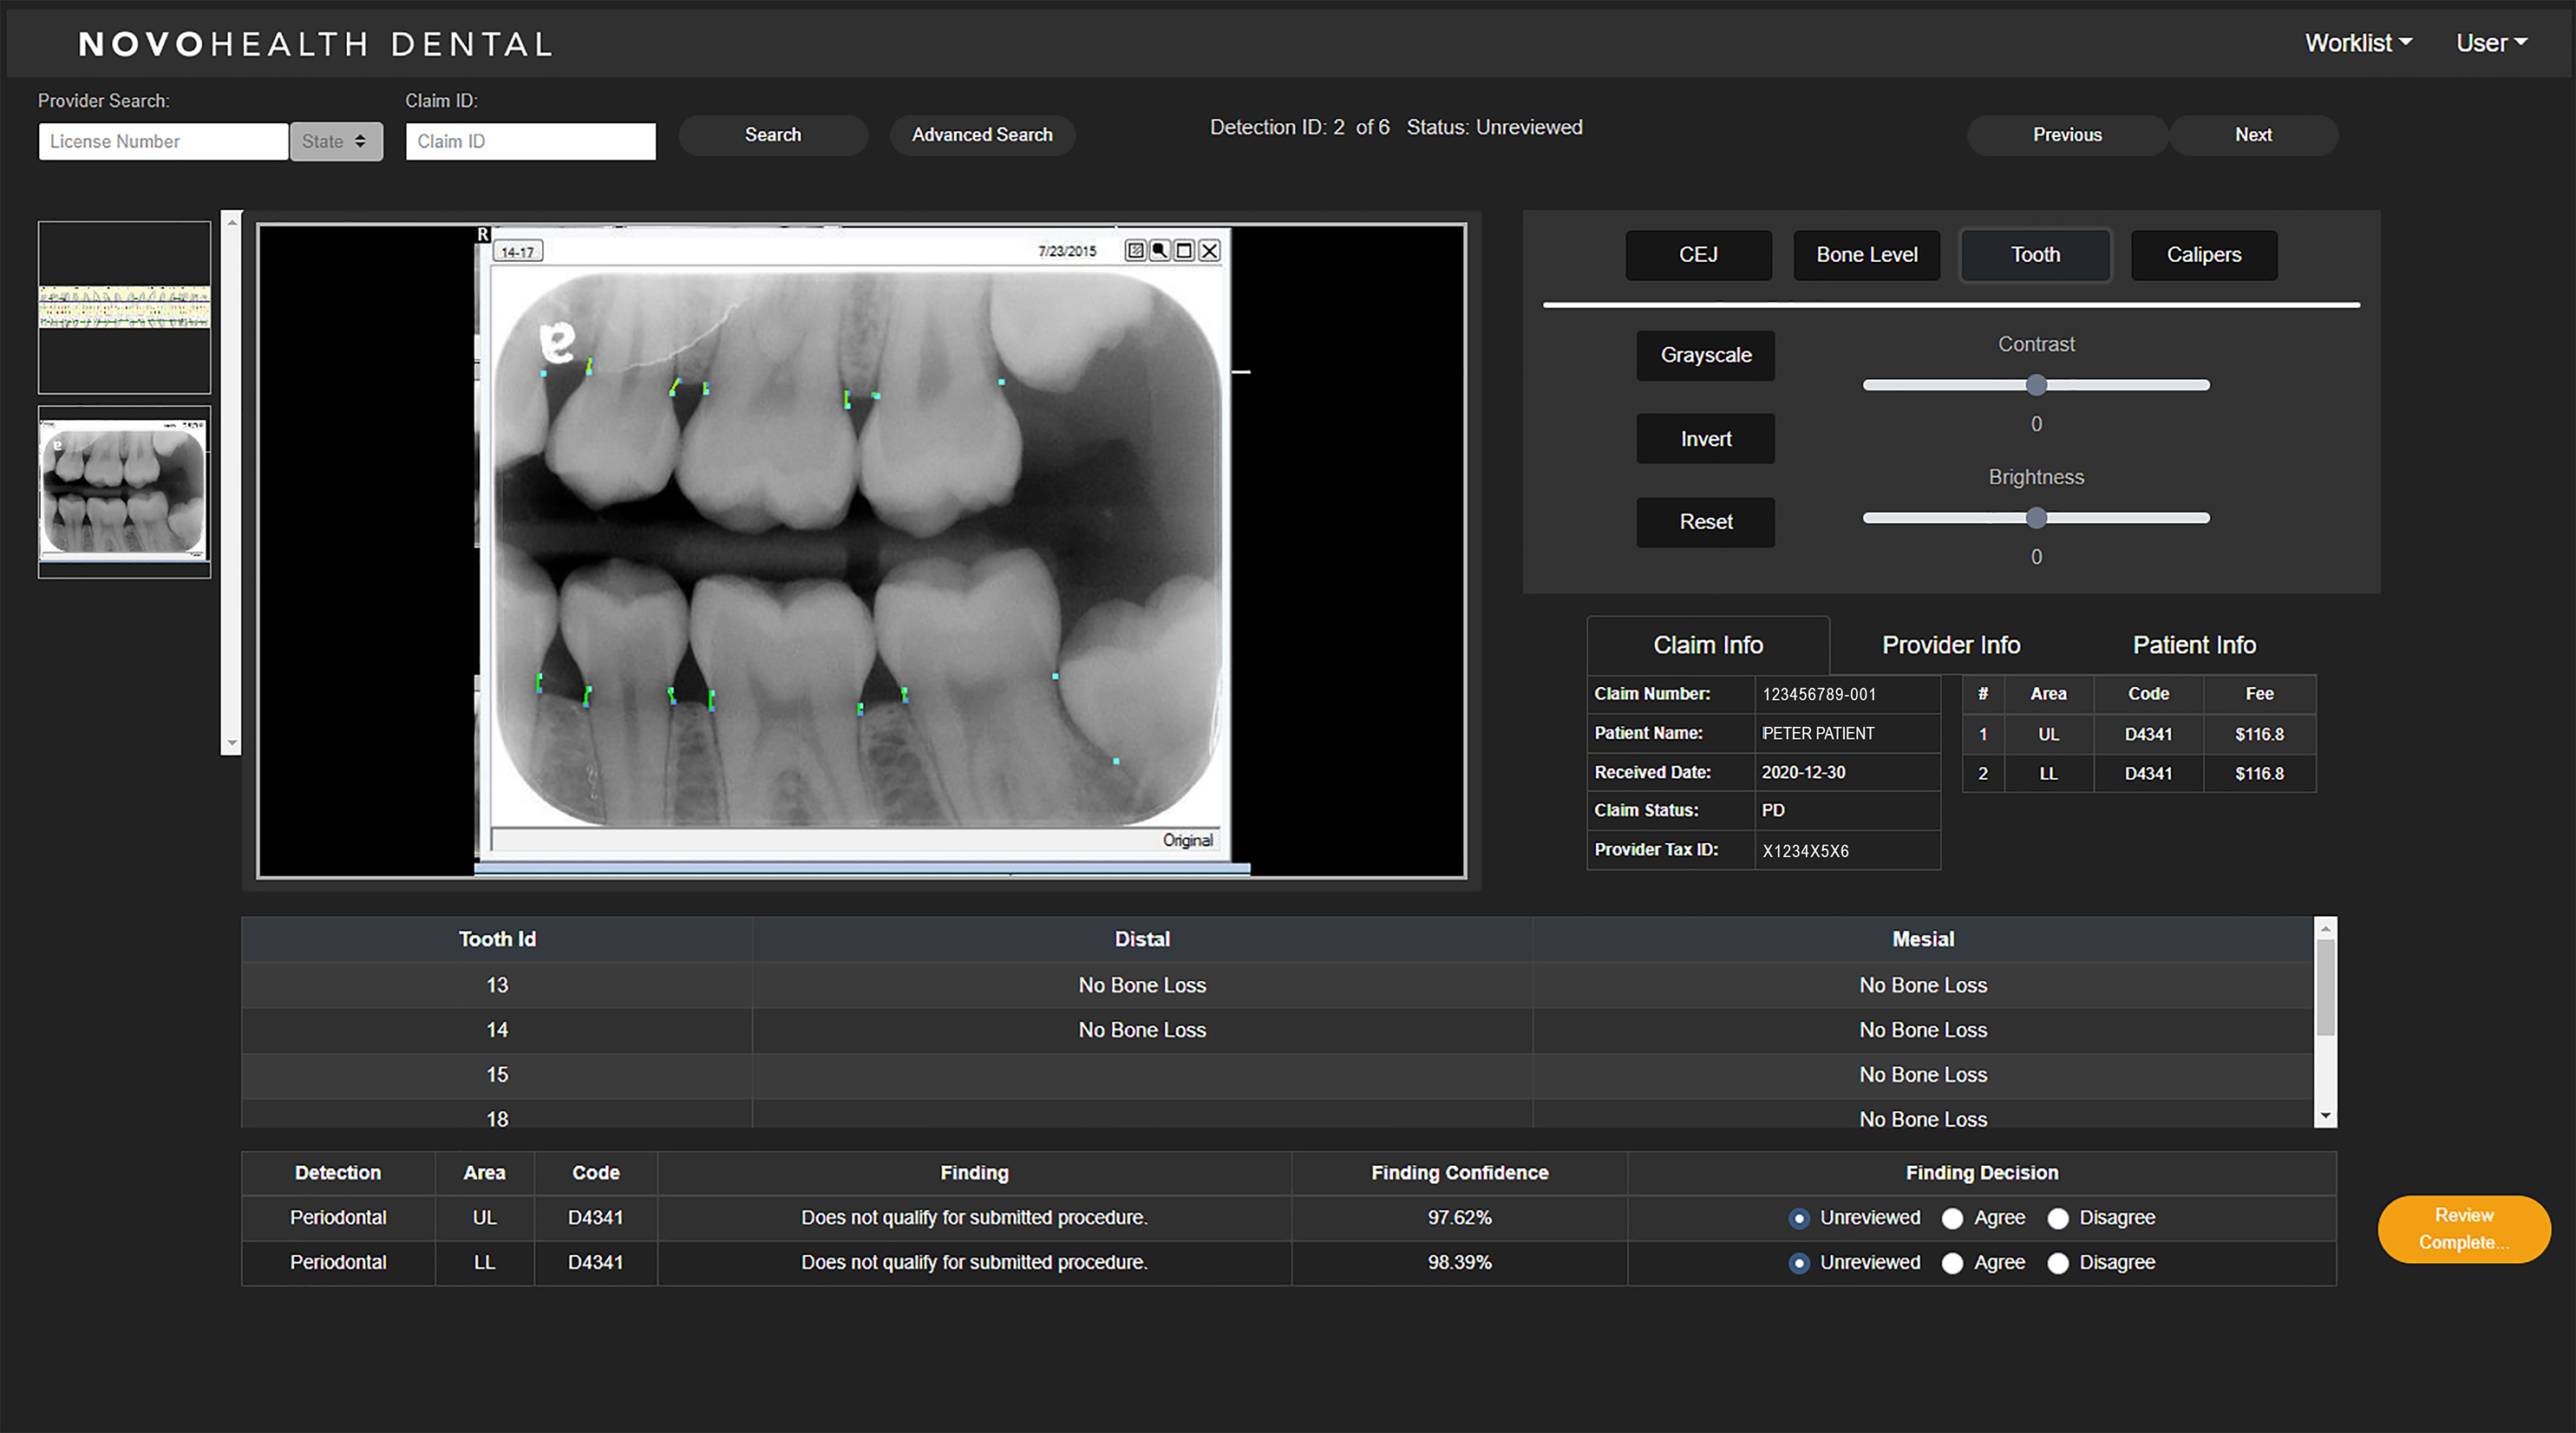Click Claim Status value PD

1773,810
